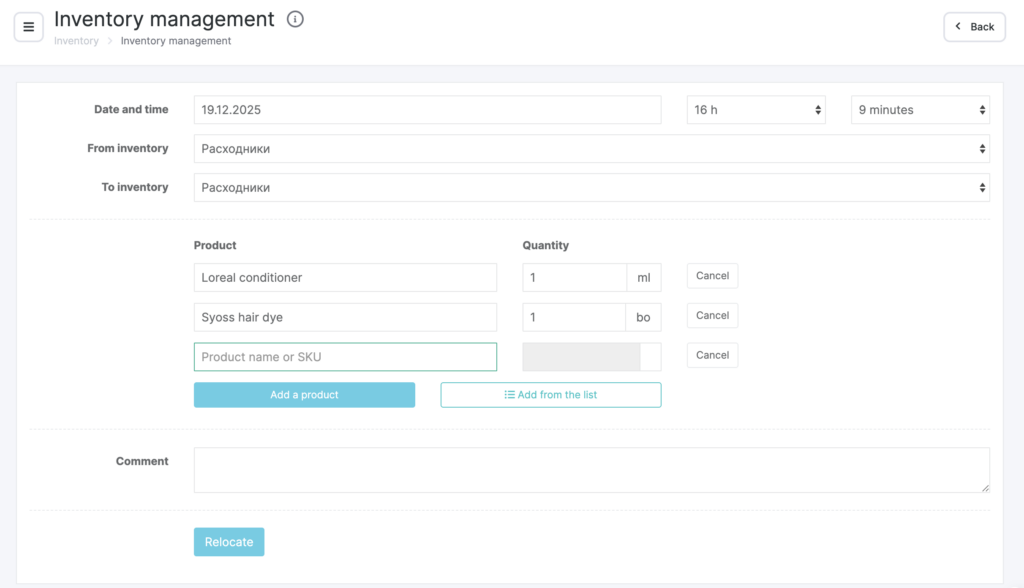Cancel the Syoss hair dye row
The image size is (1024, 588).
[x=712, y=316]
